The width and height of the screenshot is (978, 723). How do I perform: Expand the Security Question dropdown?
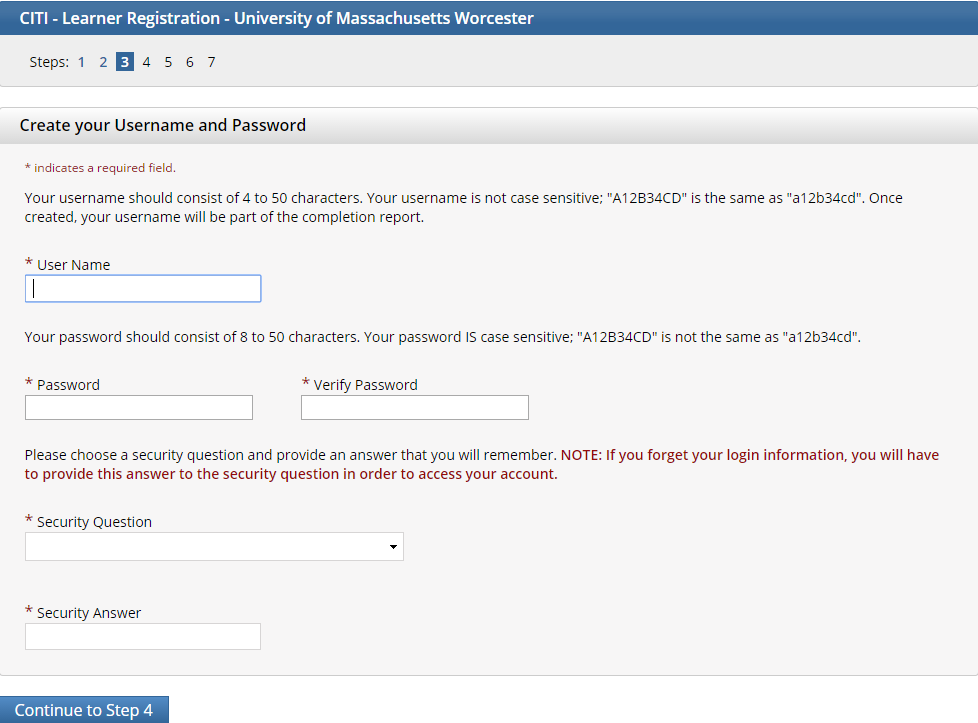tap(214, 547)
